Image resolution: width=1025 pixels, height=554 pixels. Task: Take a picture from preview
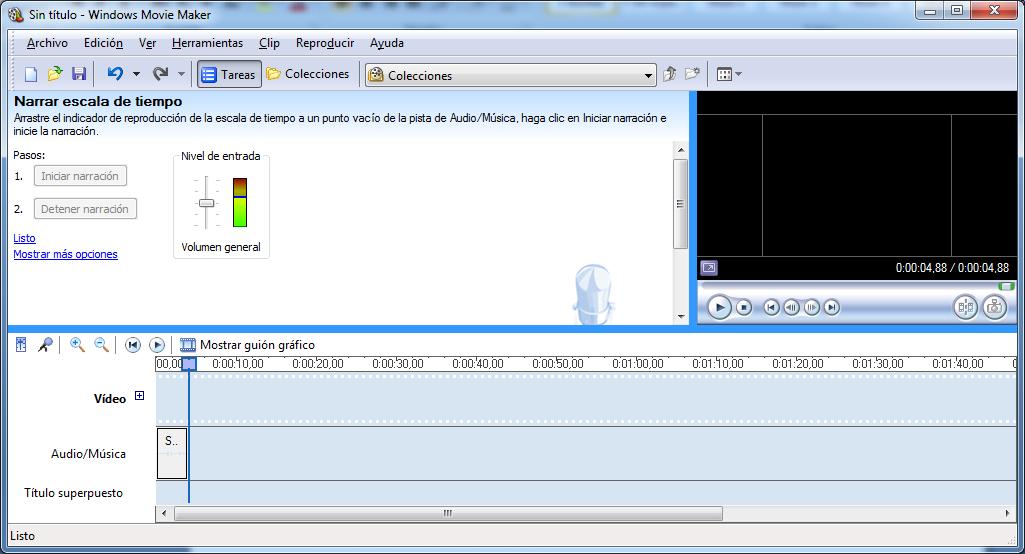(993, 307)
